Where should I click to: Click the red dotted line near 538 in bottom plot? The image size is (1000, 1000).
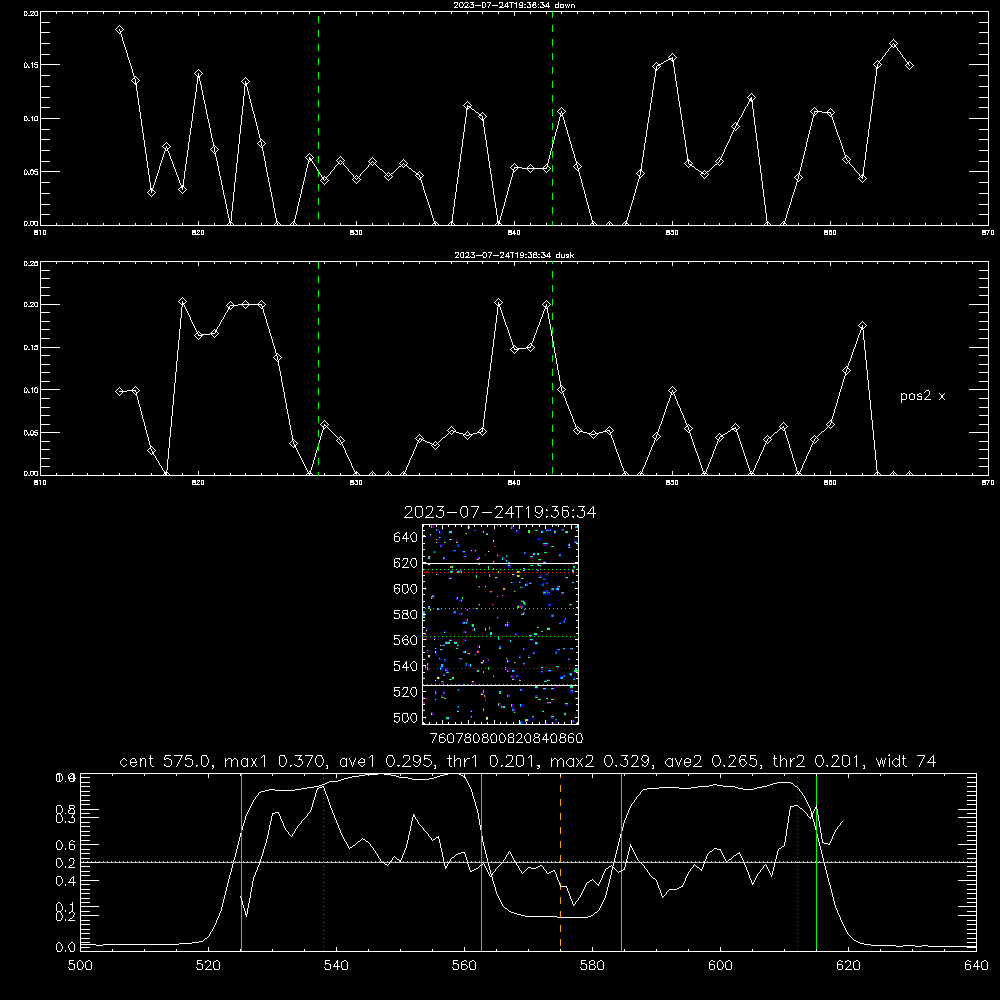[x=323, y=861]
